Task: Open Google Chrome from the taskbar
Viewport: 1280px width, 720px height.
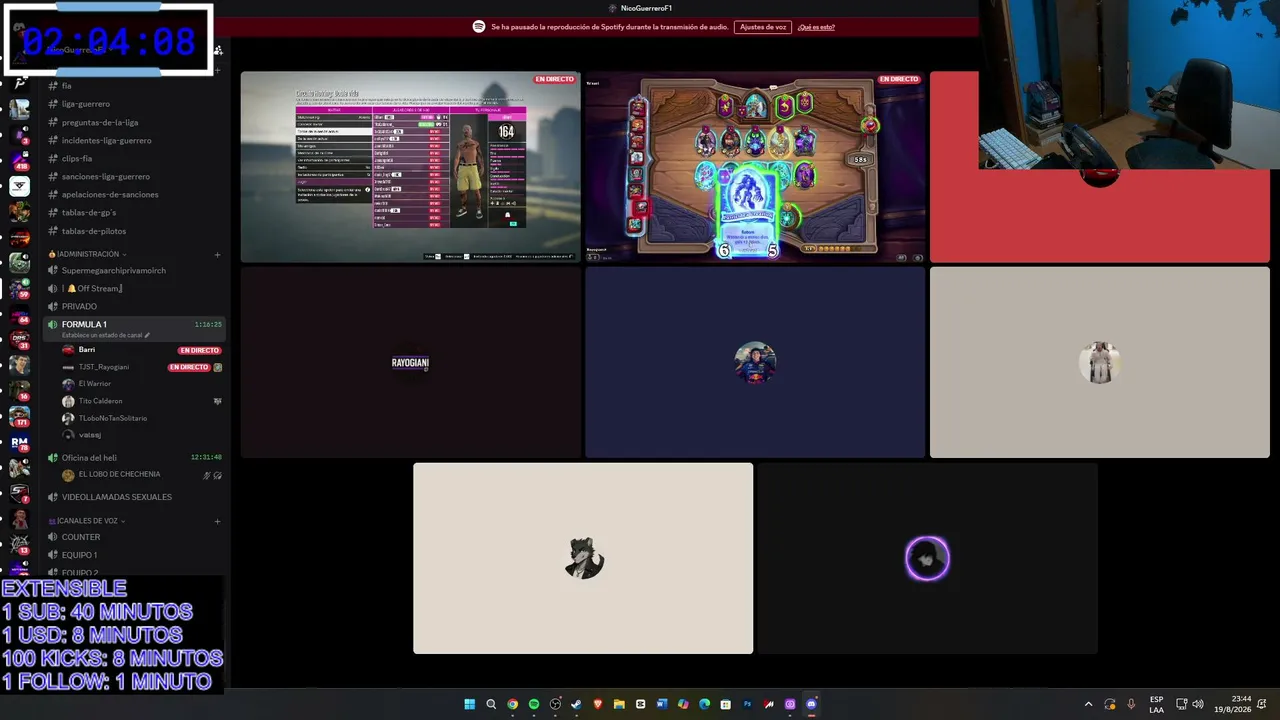Action: pos(512,704)
